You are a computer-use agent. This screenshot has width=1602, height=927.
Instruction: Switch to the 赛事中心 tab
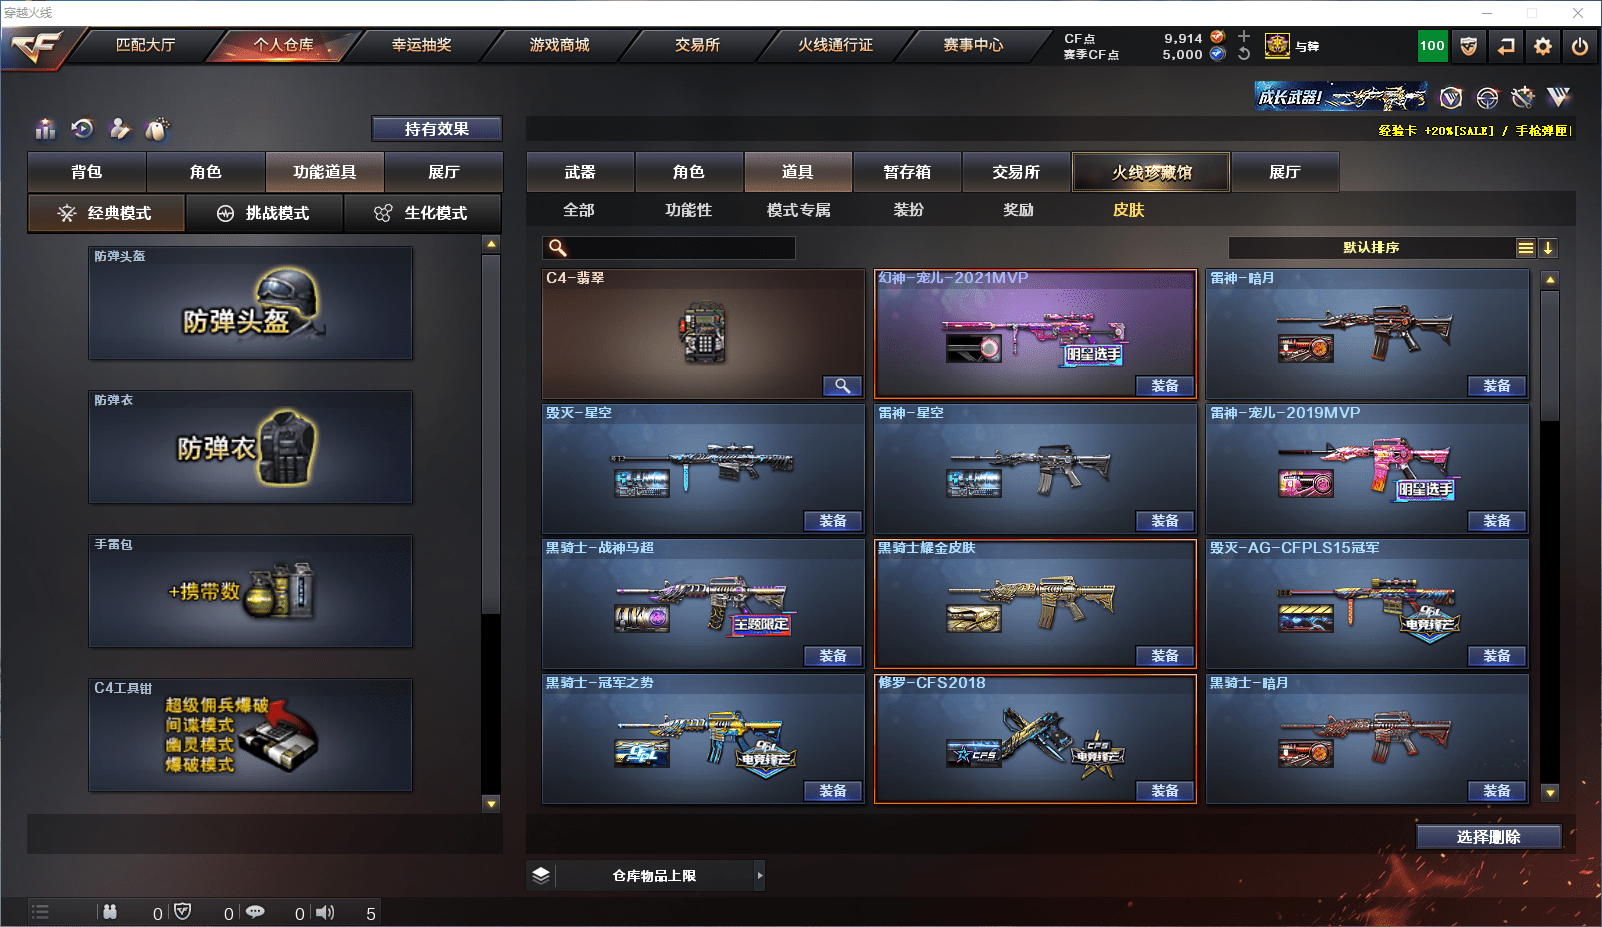pyautogui.click(x=974, y=45)
